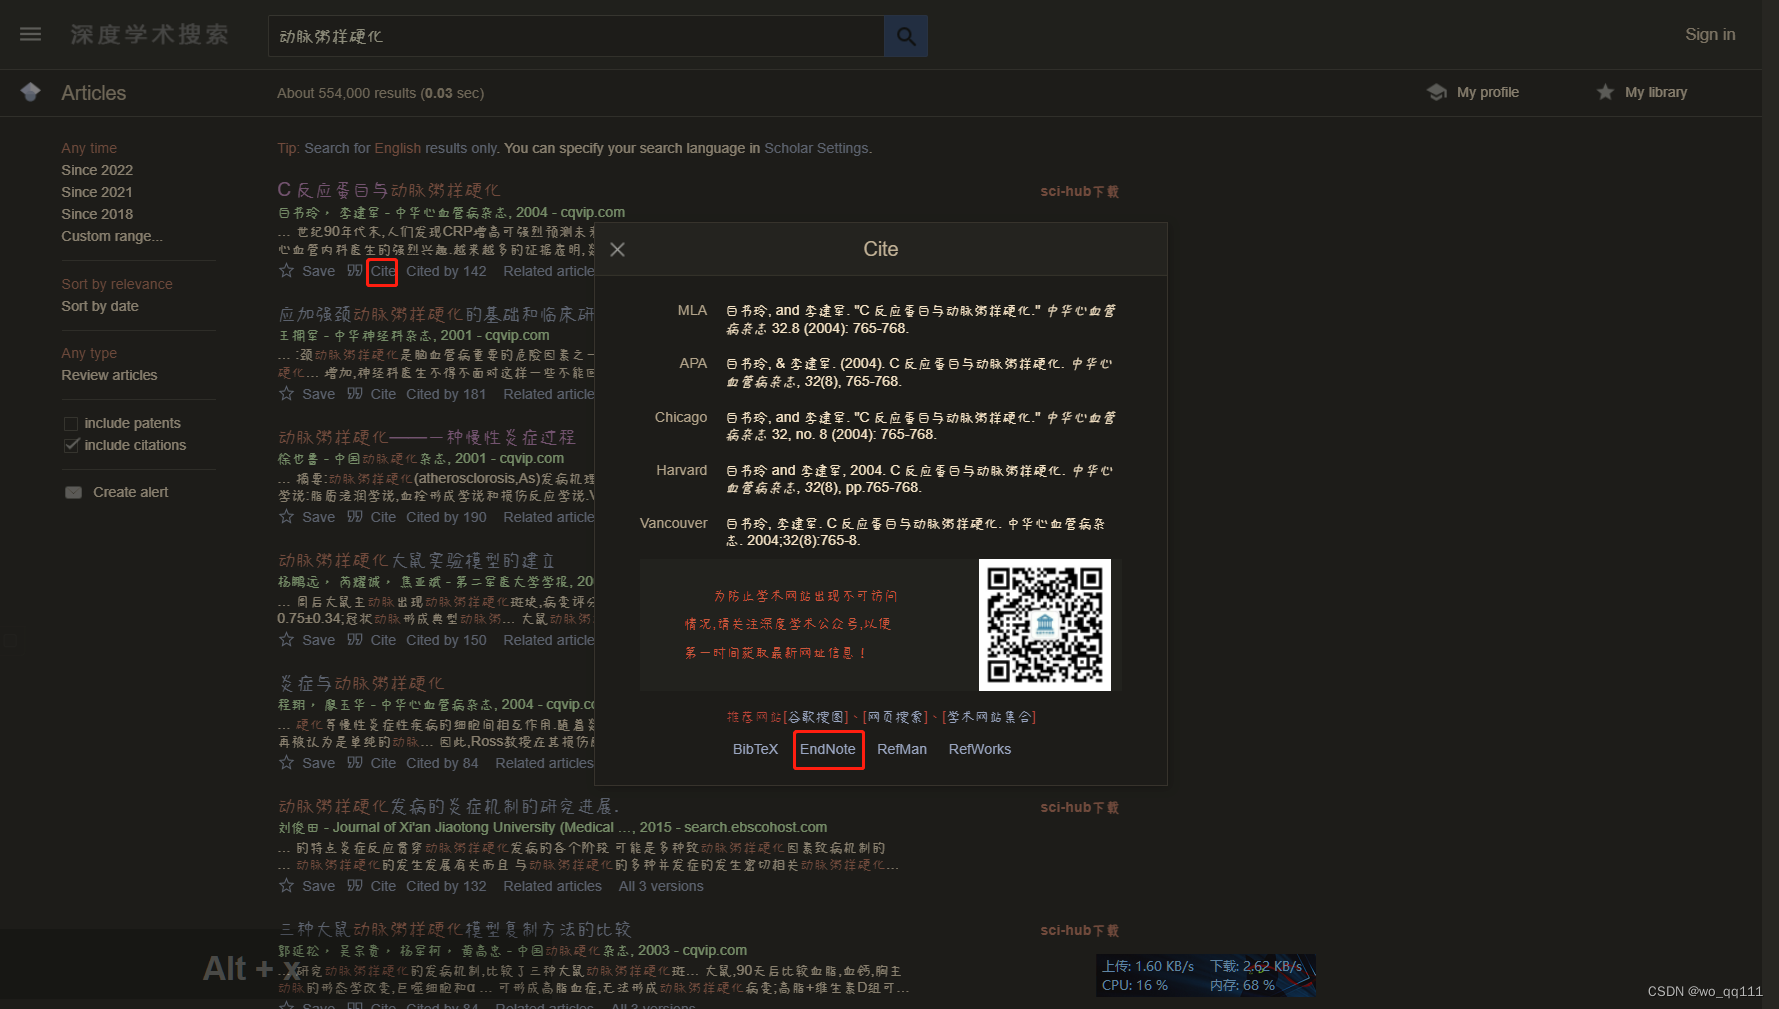Select Sort by relevance option
Viewport: 1779px width, 1009px height.
(x=117, y=284)
